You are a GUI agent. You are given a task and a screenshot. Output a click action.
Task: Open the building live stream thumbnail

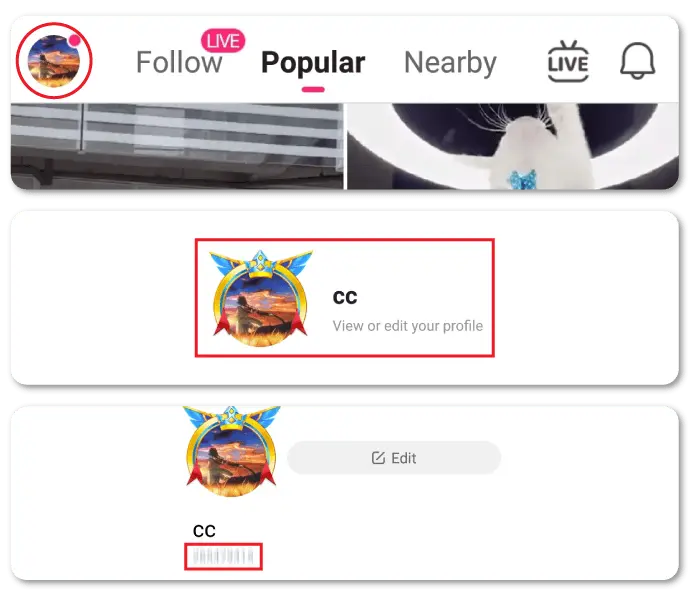click(x=177, y=146)
